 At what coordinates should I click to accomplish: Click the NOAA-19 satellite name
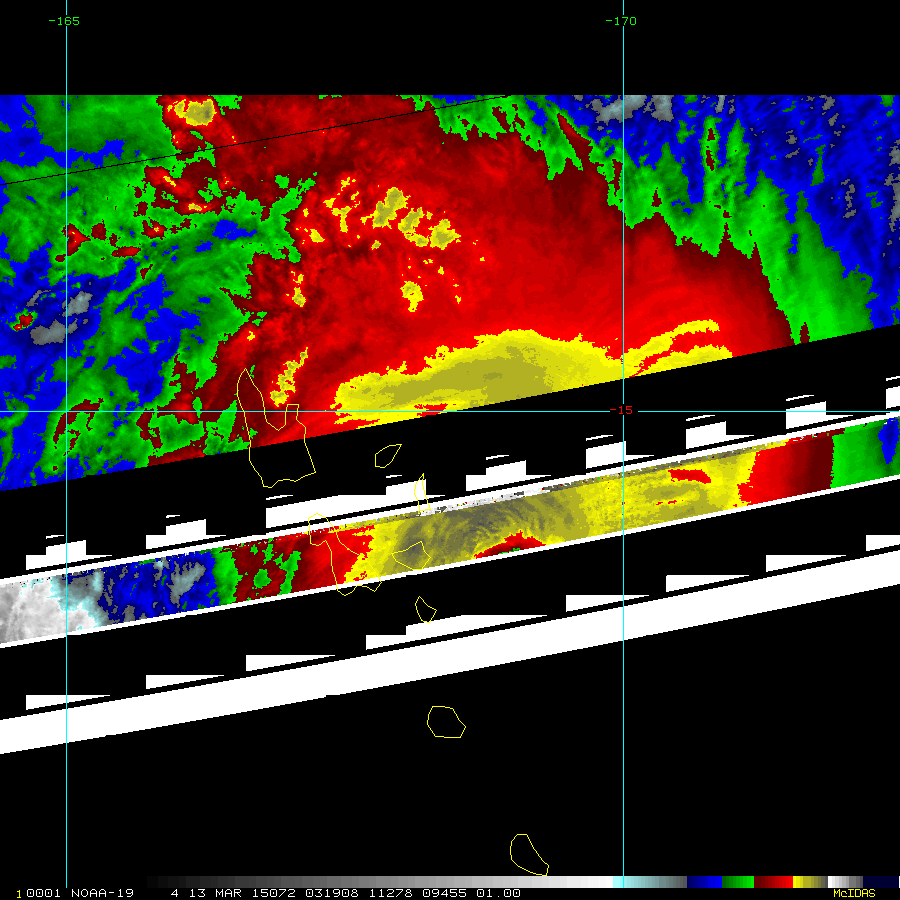pos(102,893)
